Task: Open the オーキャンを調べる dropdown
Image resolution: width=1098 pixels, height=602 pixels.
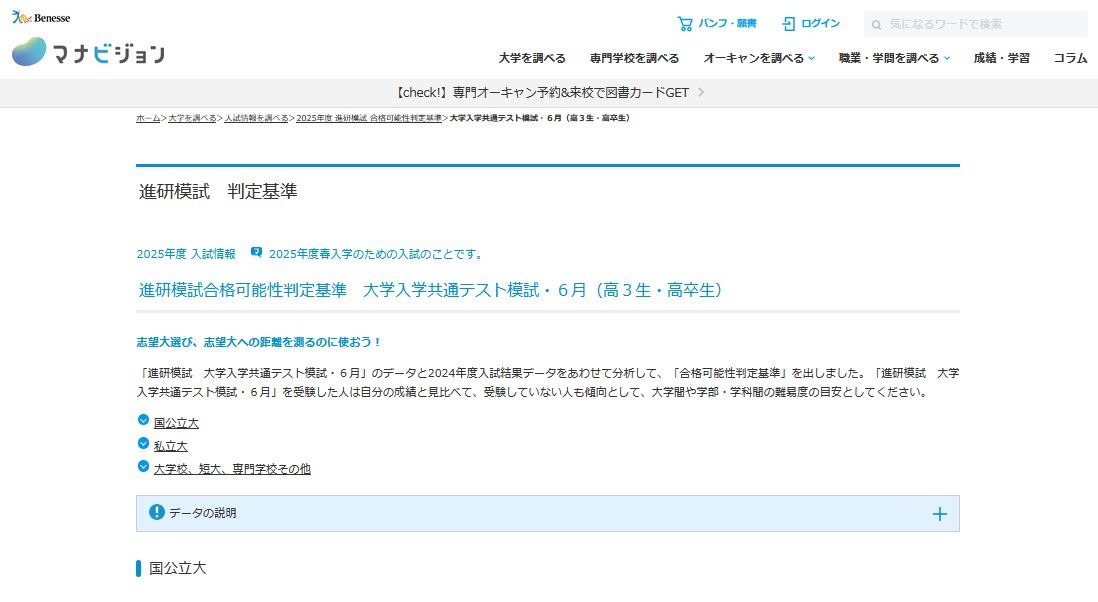Action: point(759,58)
